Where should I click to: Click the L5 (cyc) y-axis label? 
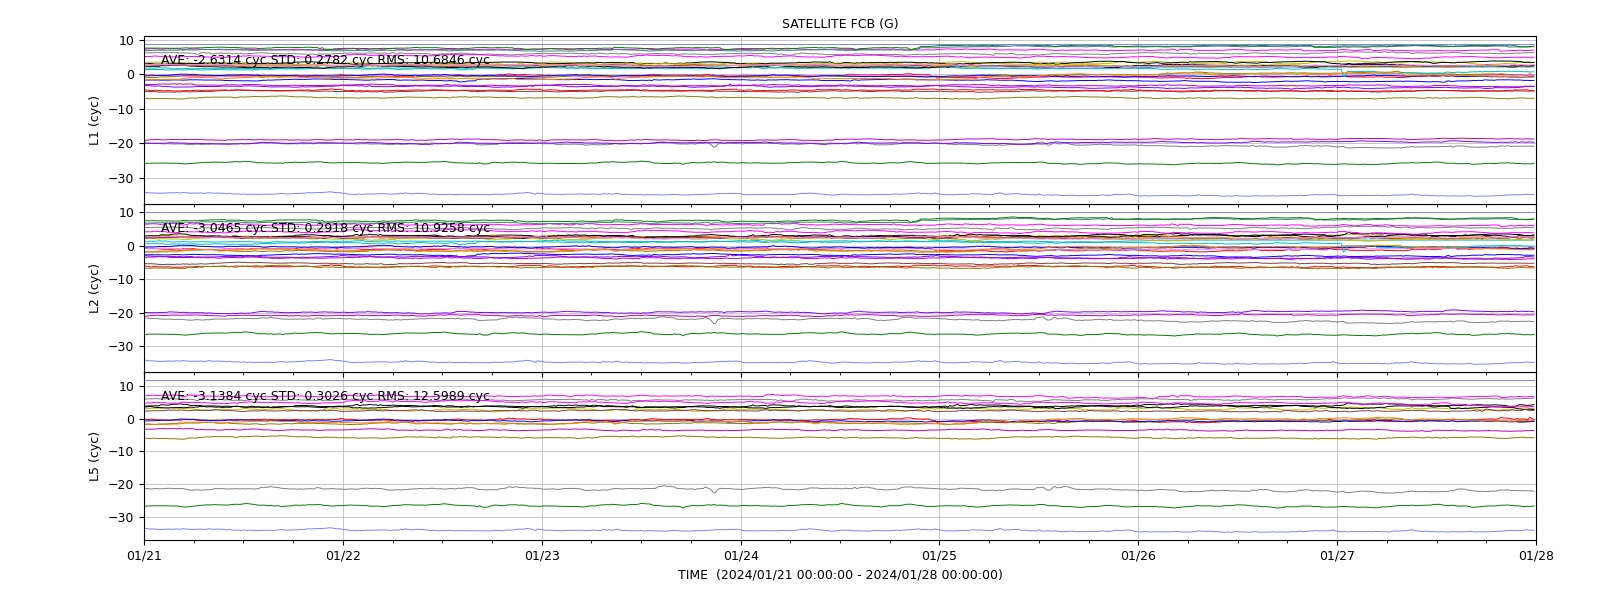point(94,457)
